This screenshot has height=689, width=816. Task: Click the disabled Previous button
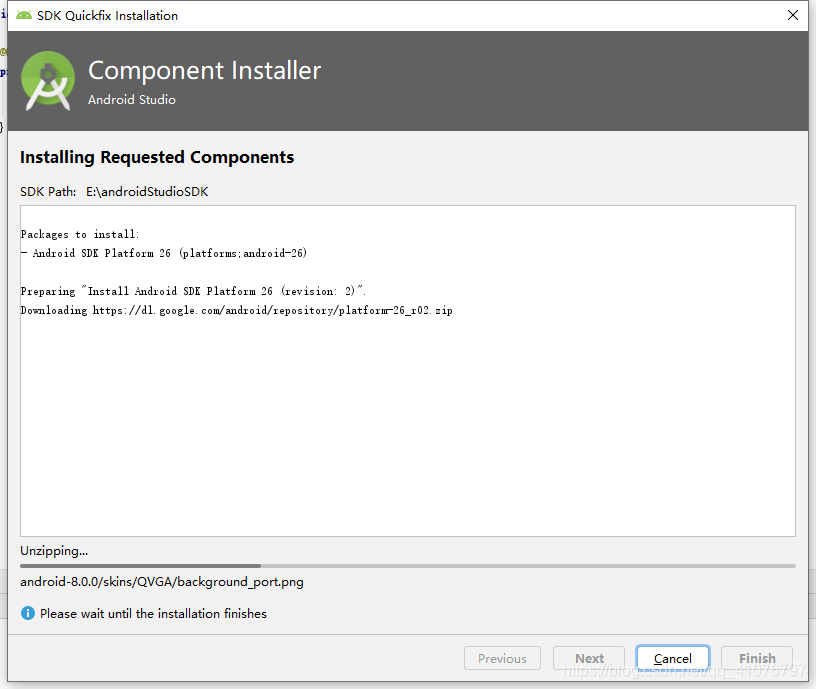point(502,658)
